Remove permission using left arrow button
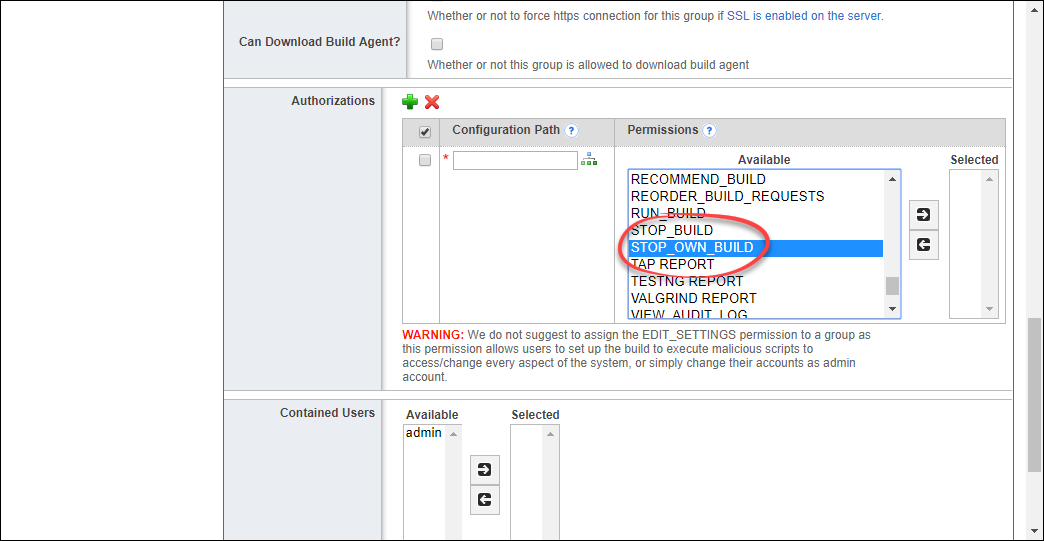 pyautogui.click(x=923, y=244)
